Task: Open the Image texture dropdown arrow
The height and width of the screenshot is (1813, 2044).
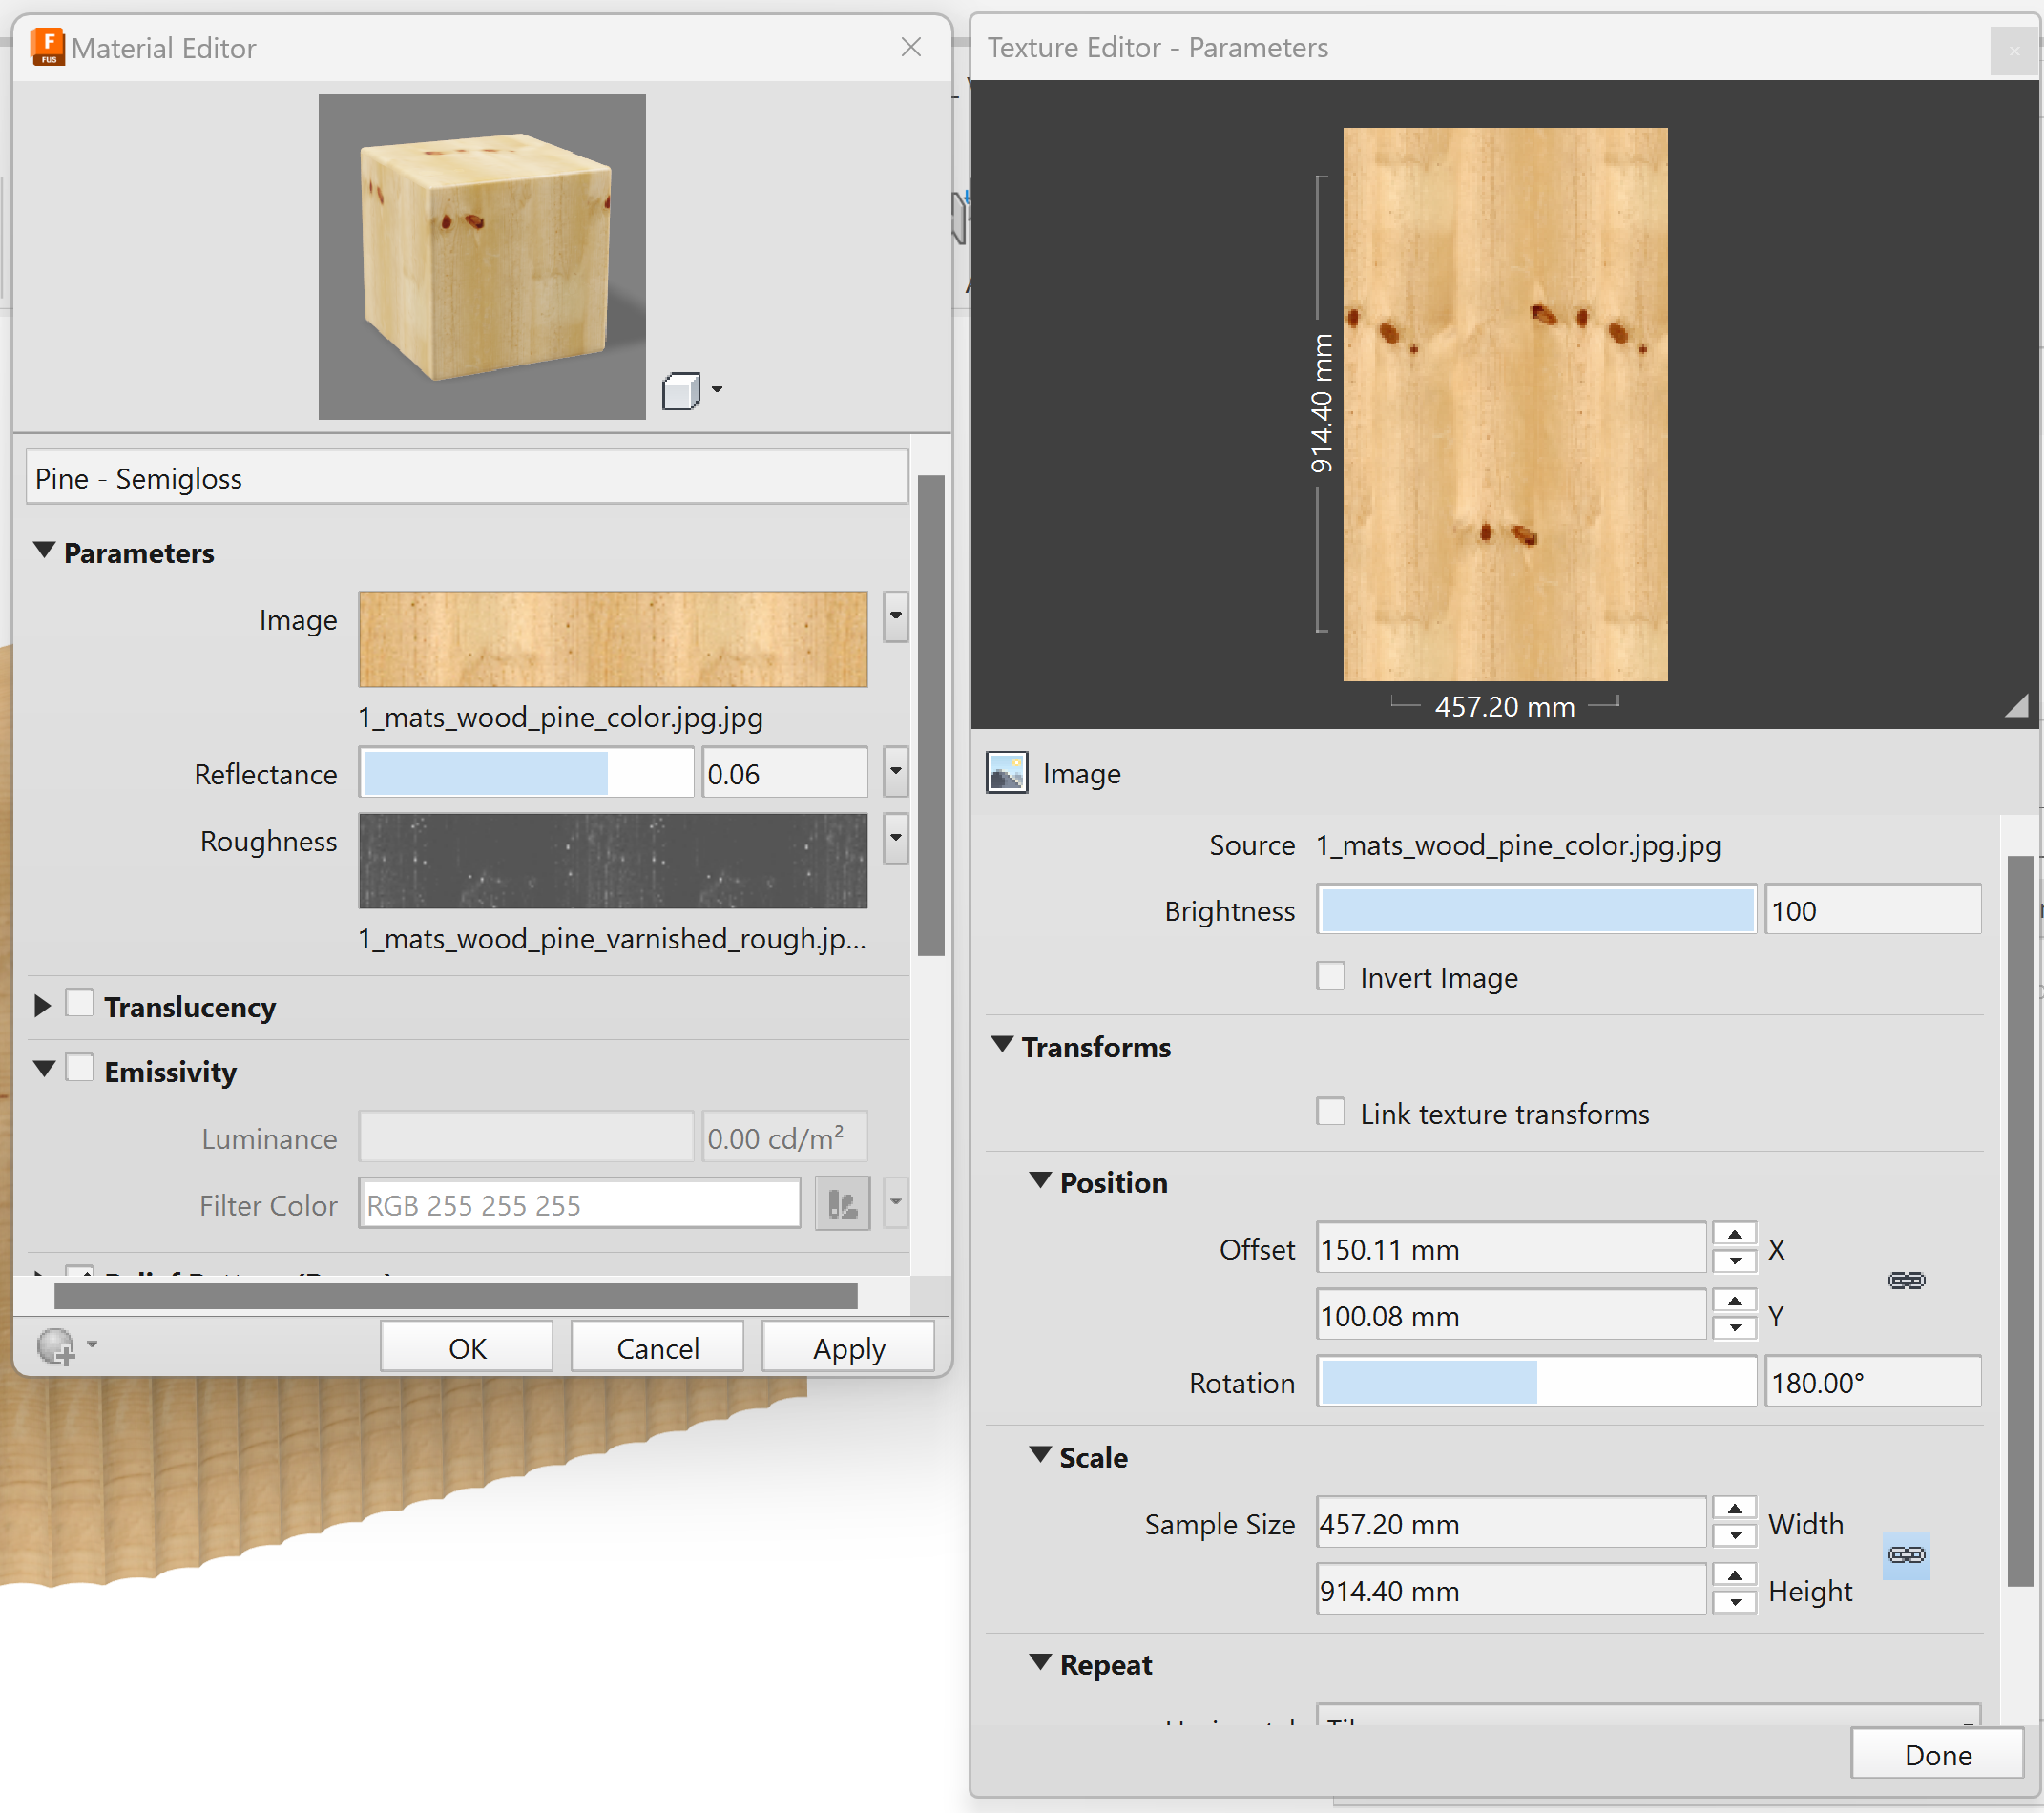Action: coord(895,617)
